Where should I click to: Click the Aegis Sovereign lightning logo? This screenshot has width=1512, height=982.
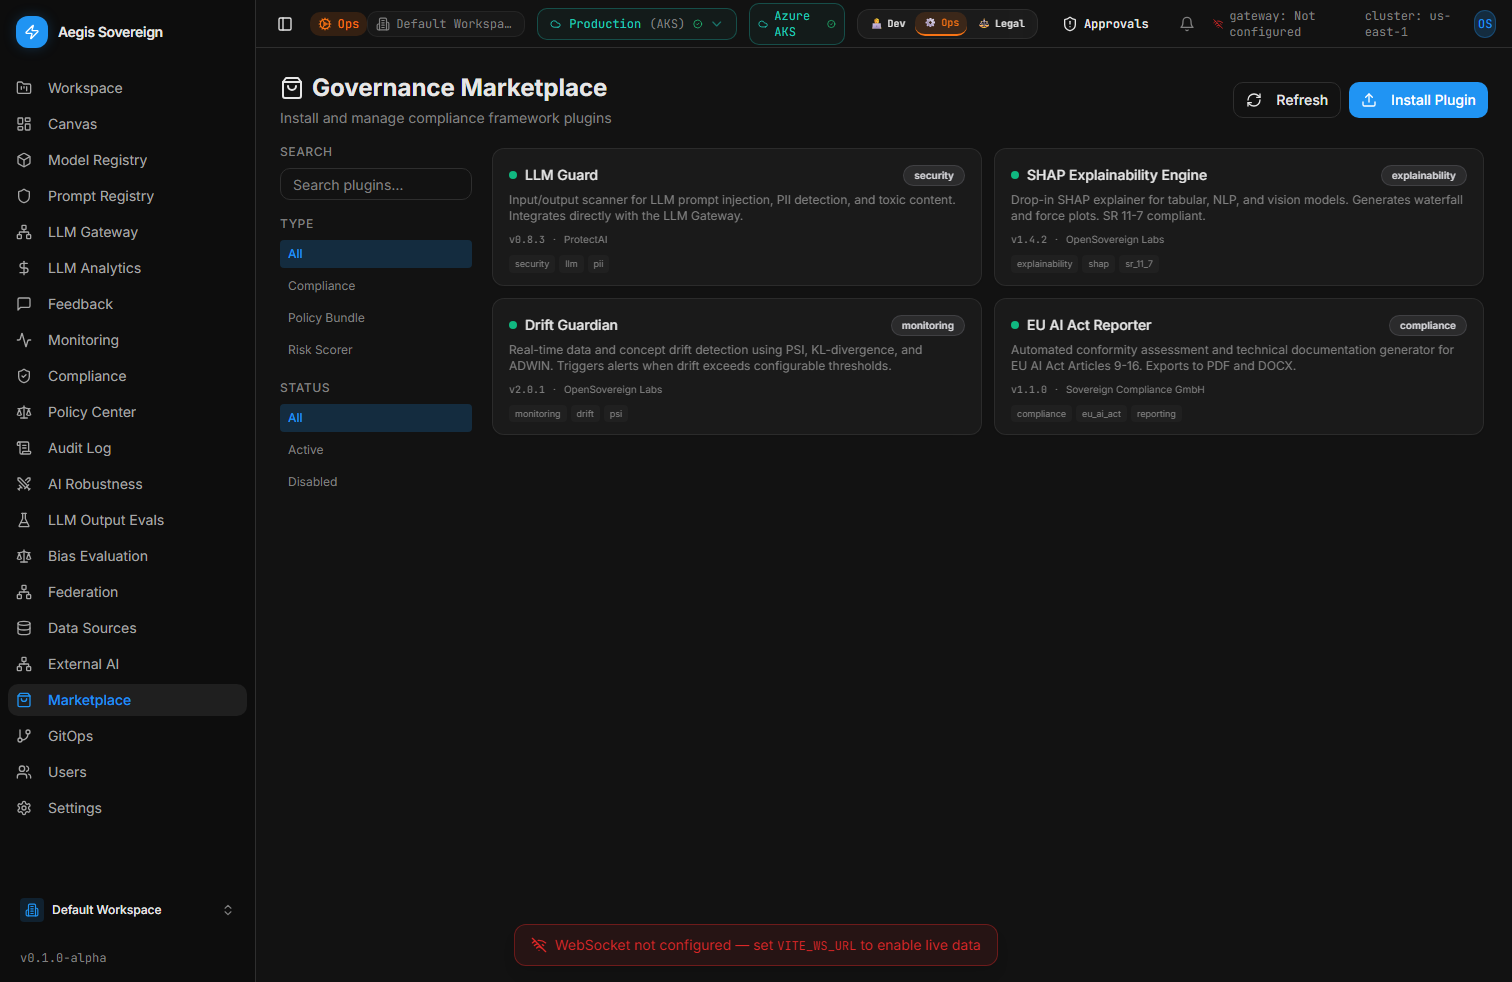(32, 32)
